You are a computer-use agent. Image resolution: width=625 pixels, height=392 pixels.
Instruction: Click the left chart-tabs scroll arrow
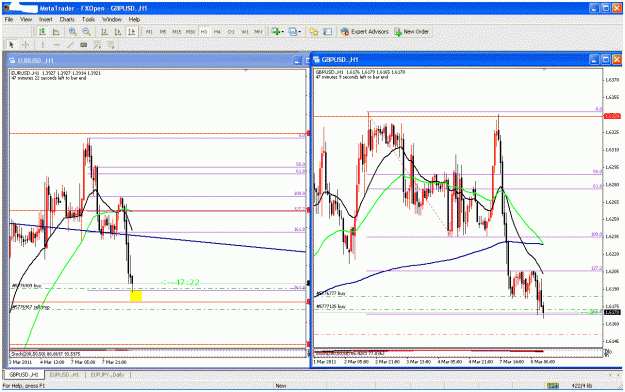[x=610, y=375]
